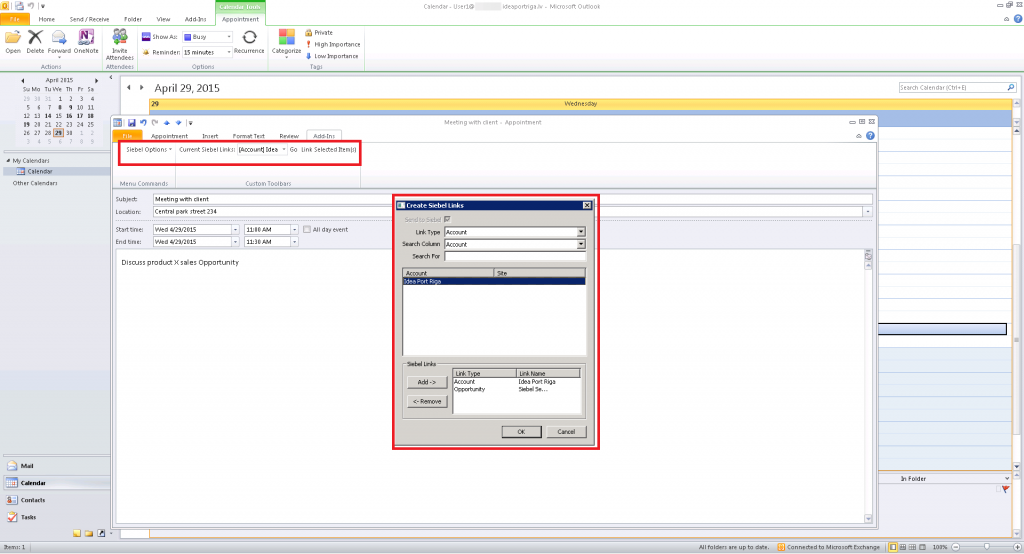
Task: Send appointment to OneNote
Action: click(x=86, y=41)
